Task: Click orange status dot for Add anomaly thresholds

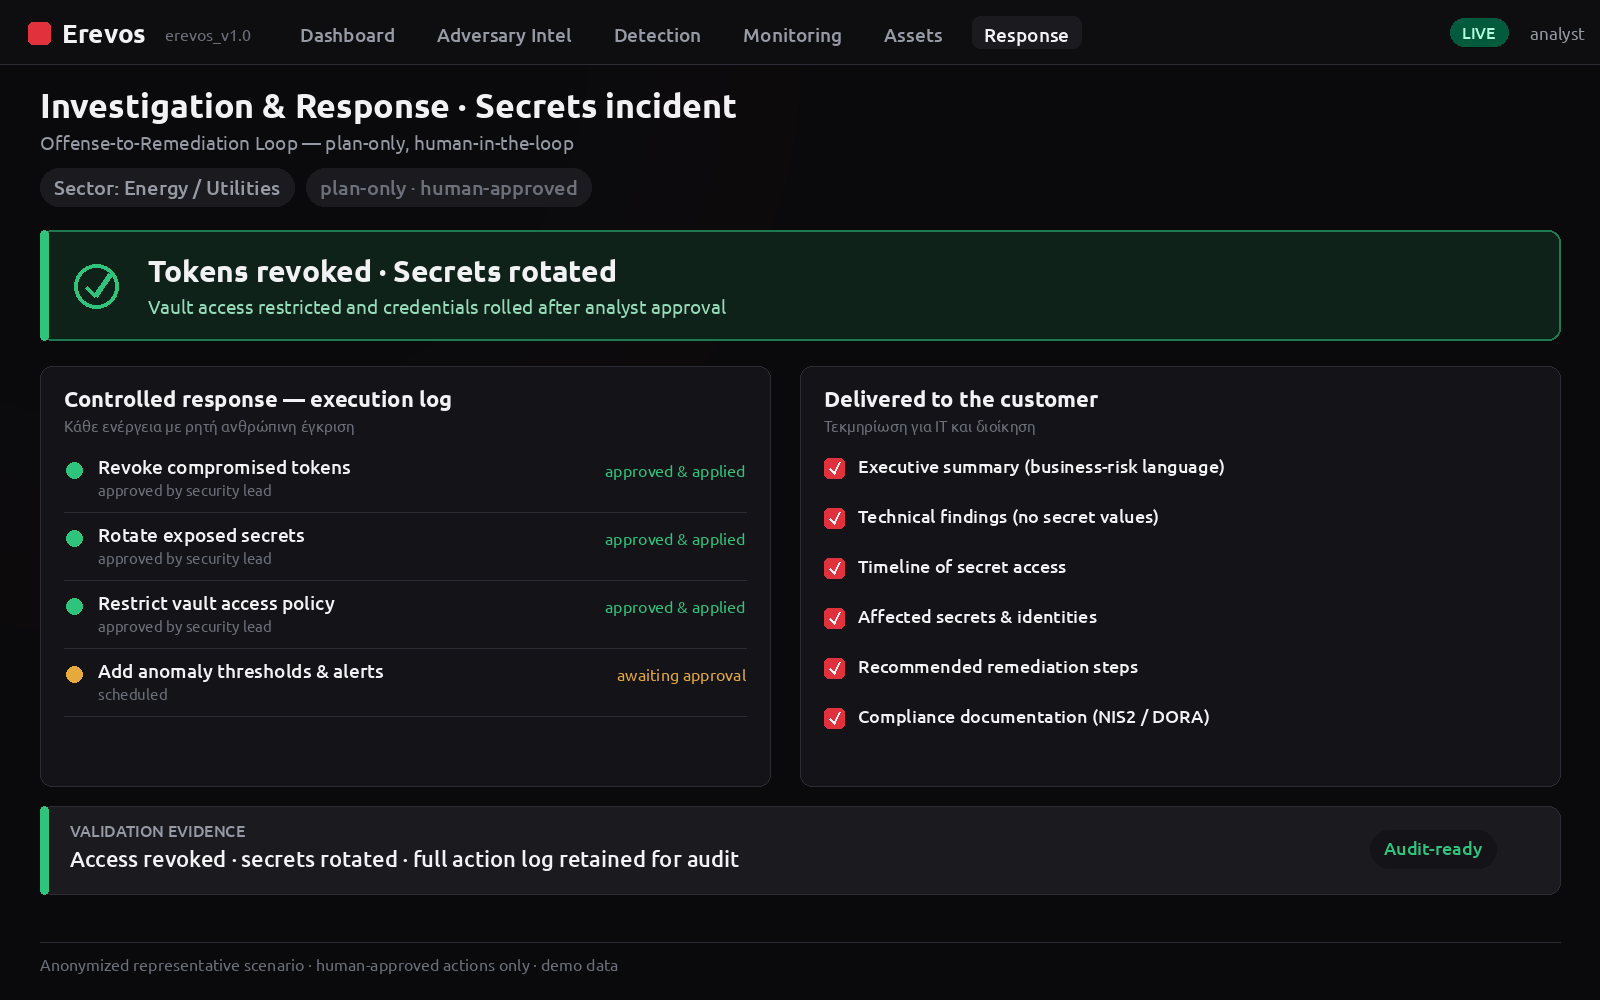Action: [x=74, y=674]
